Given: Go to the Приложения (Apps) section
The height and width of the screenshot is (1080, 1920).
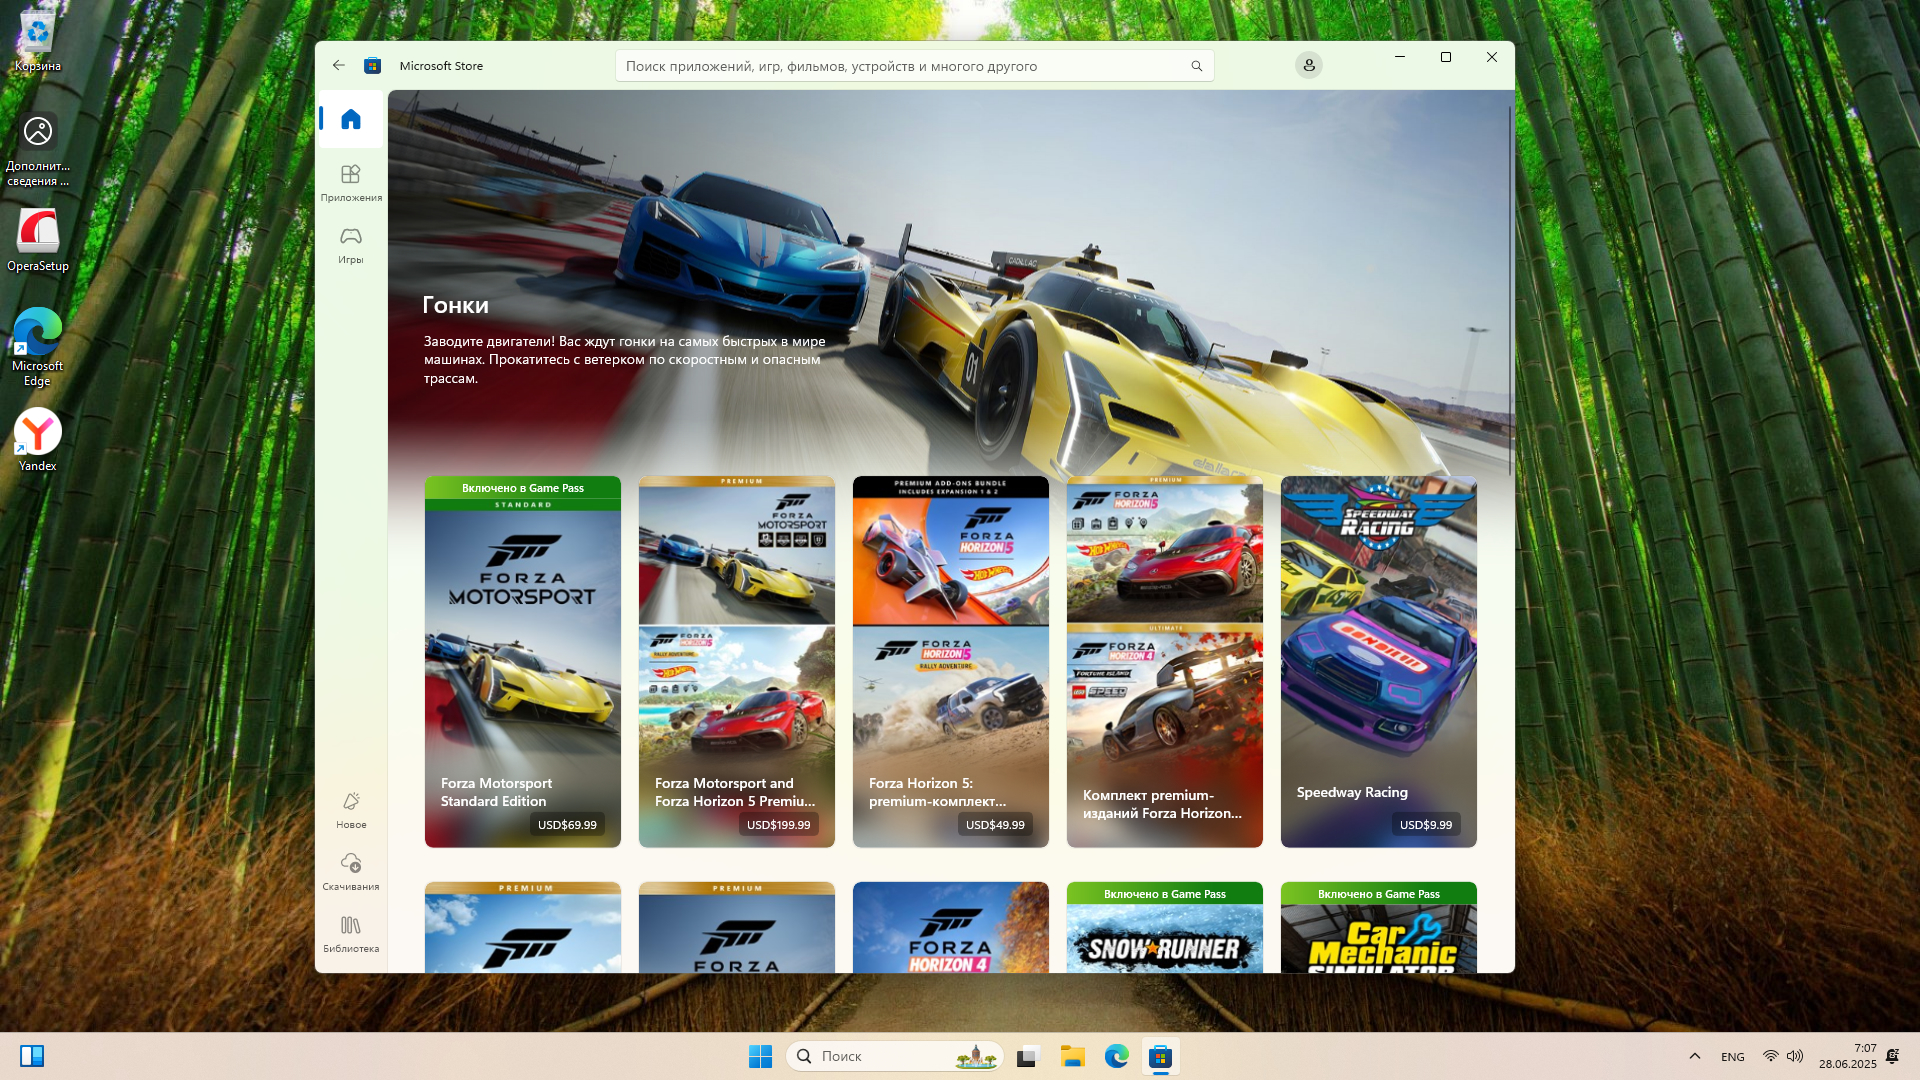Looking at the screenshot, I should pyautogui.click(x=350, y=182).
